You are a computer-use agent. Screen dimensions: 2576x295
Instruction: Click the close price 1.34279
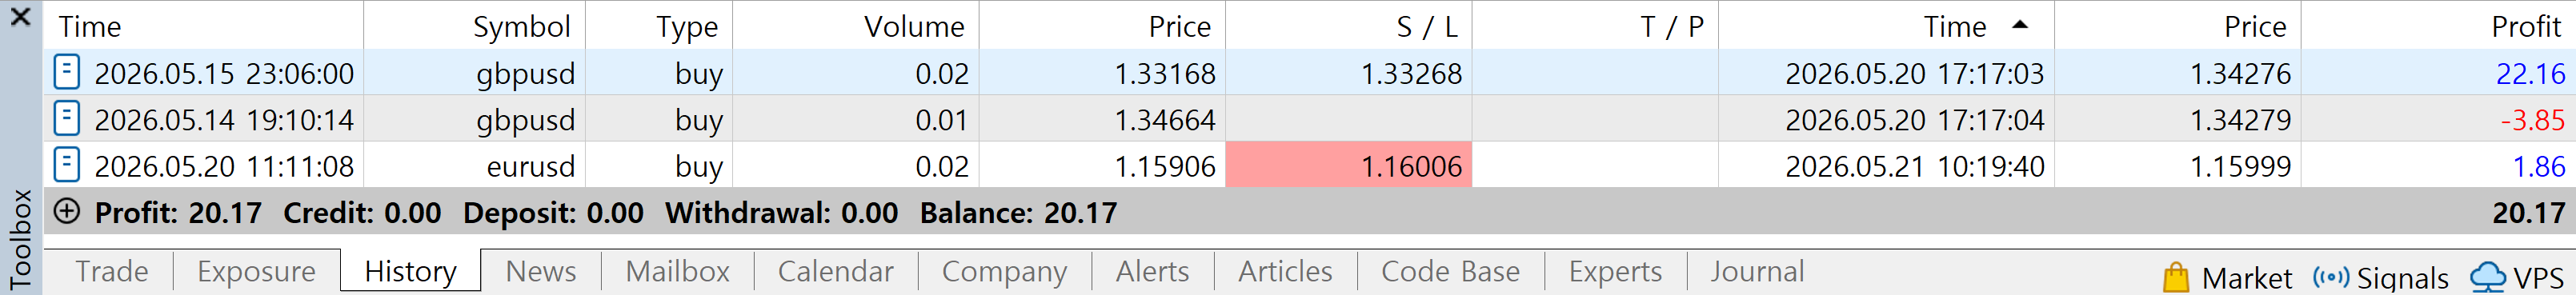click(2240, 120)
